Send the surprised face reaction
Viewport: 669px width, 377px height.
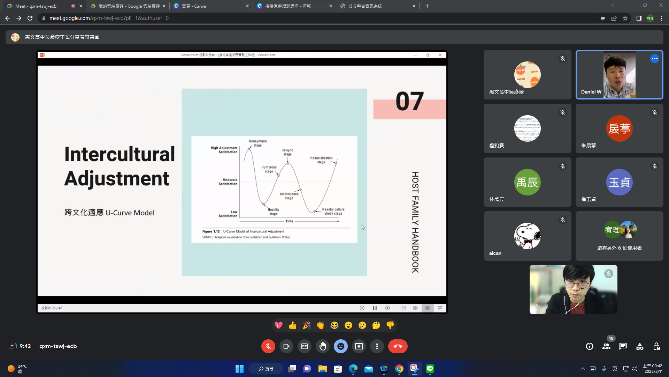click(x=349, y=325)
